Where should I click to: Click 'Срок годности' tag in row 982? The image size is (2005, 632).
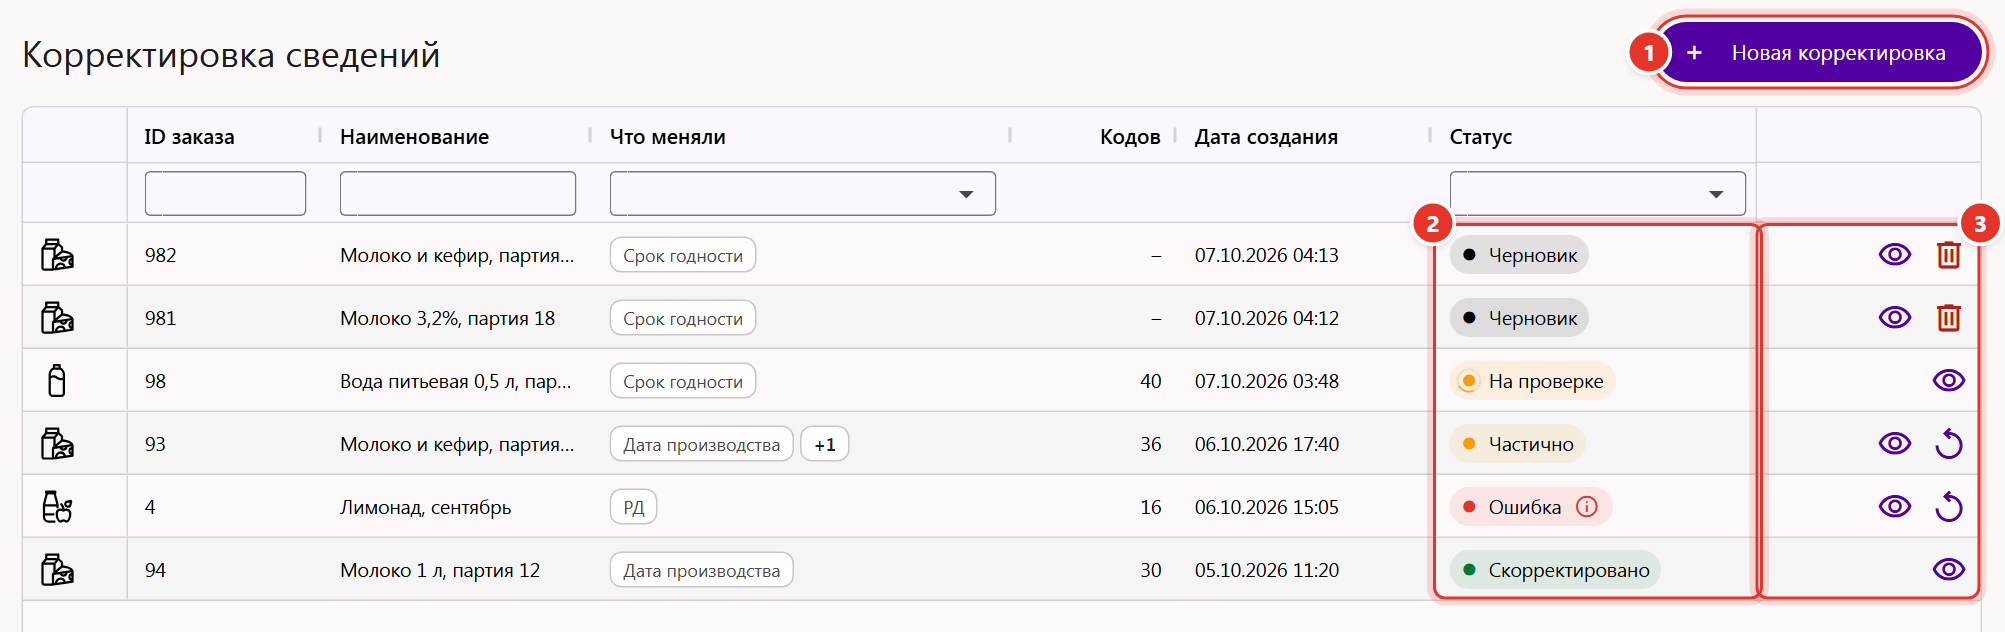click(x=683, y=255)
